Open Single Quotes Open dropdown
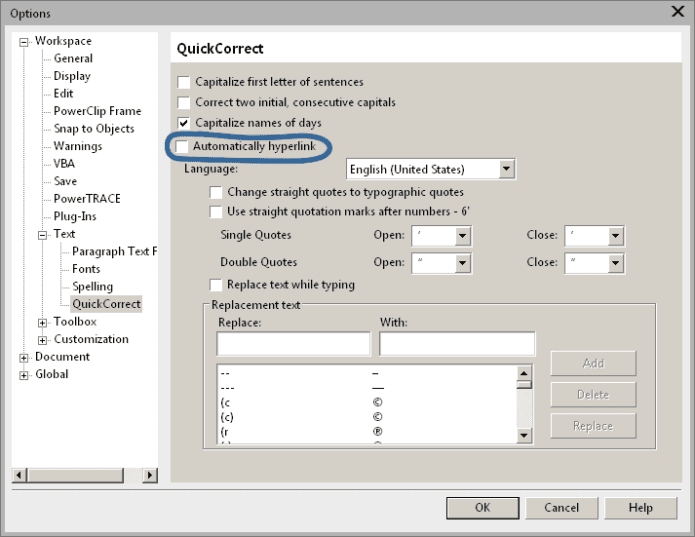 pos(462,235)
